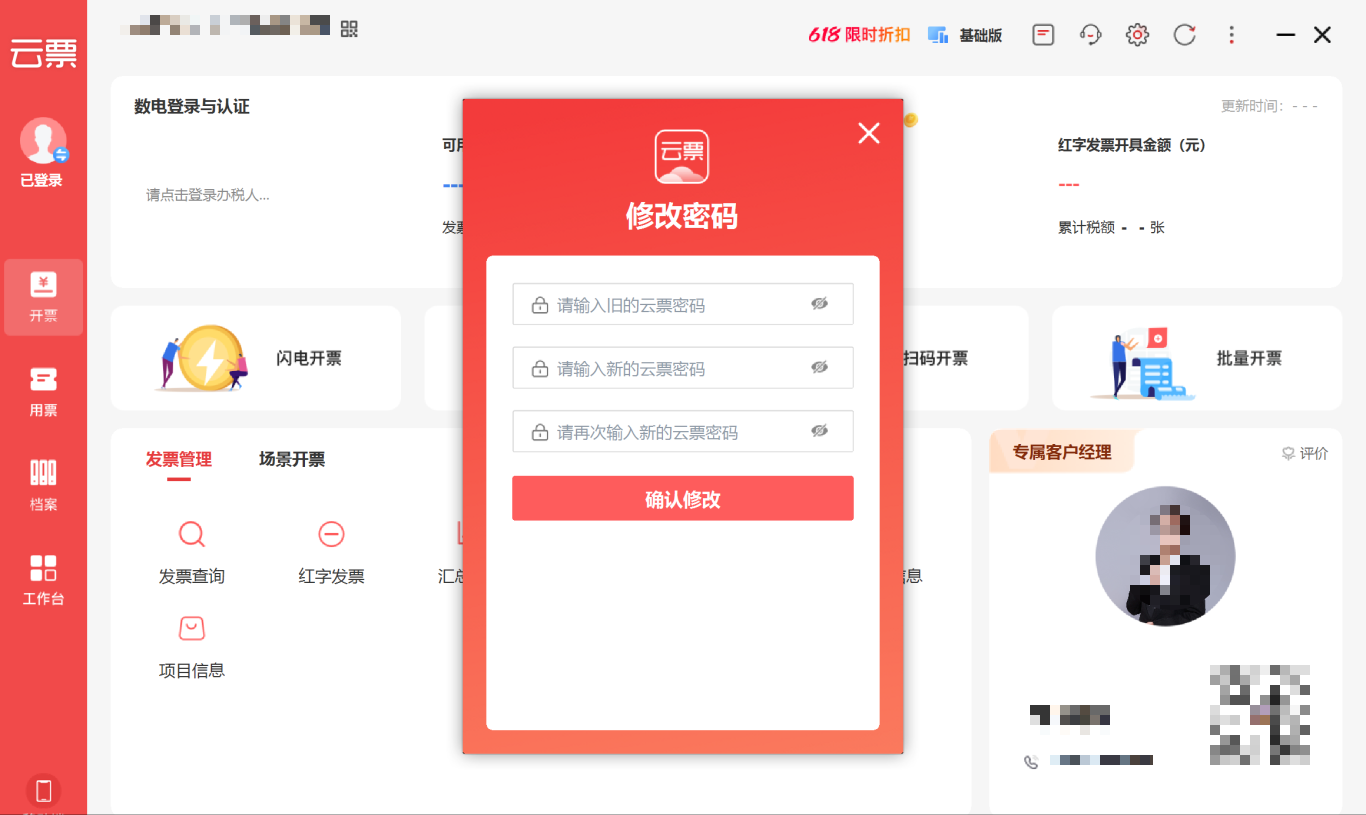Click the 云票 logo in sidebar
Image resolution: width=1366 pixels, height=815 pixels.
tap(43, 53)
